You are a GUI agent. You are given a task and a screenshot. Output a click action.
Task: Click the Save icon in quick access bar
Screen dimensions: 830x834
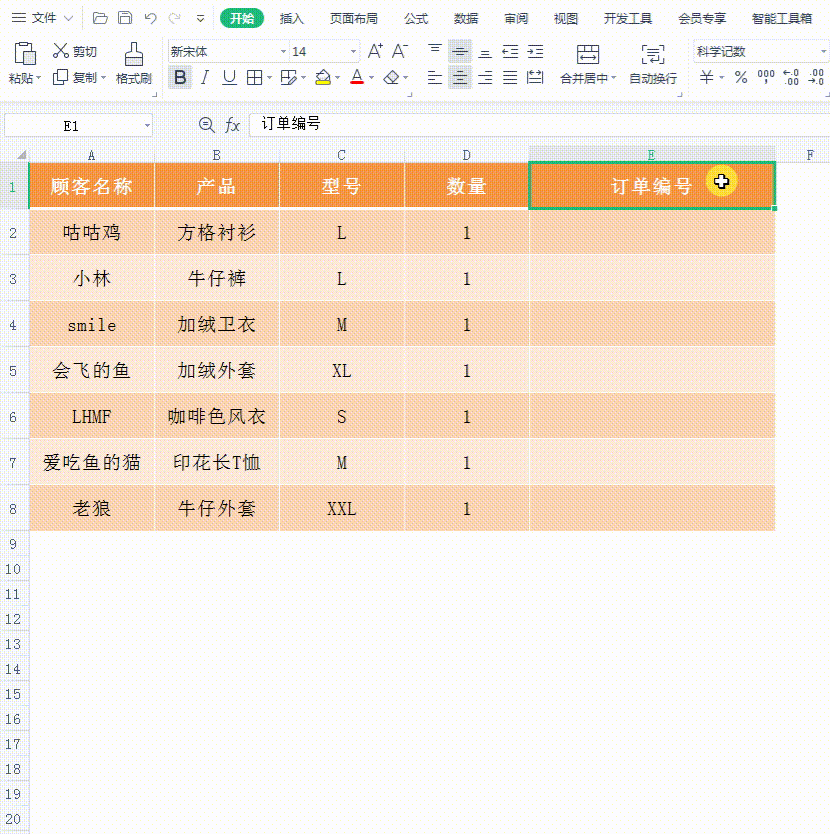(x=125, y=18)
